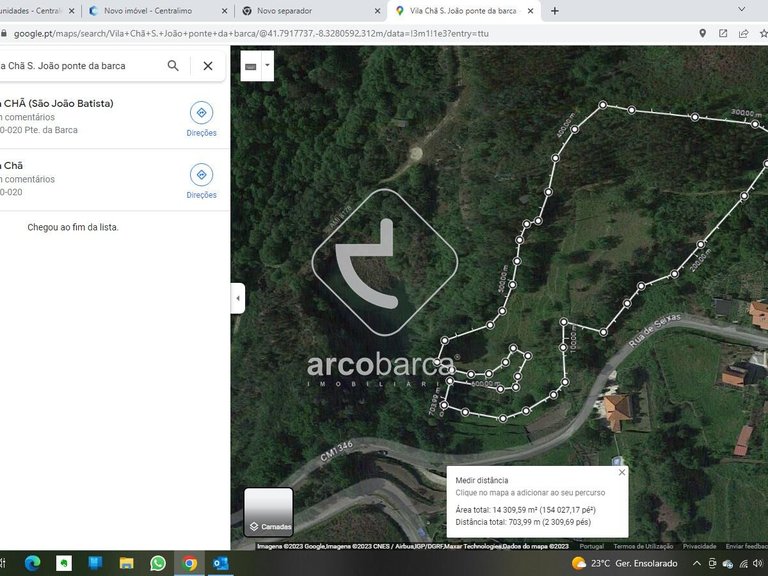Click the 'Chegou ao fim da lista.' text

coord(73,227)
